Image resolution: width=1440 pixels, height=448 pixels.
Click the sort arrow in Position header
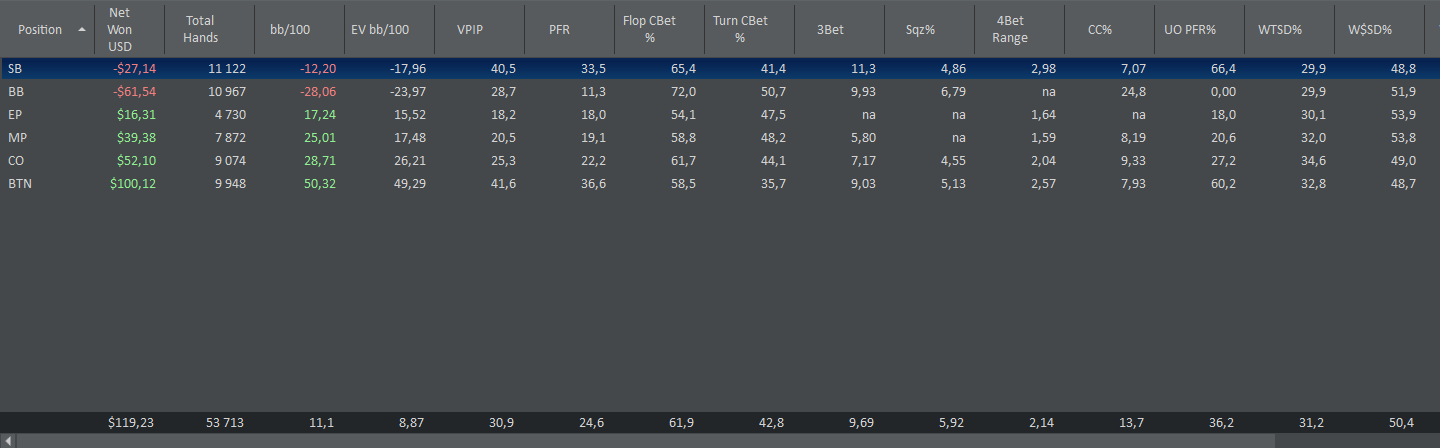click(81, 29)
